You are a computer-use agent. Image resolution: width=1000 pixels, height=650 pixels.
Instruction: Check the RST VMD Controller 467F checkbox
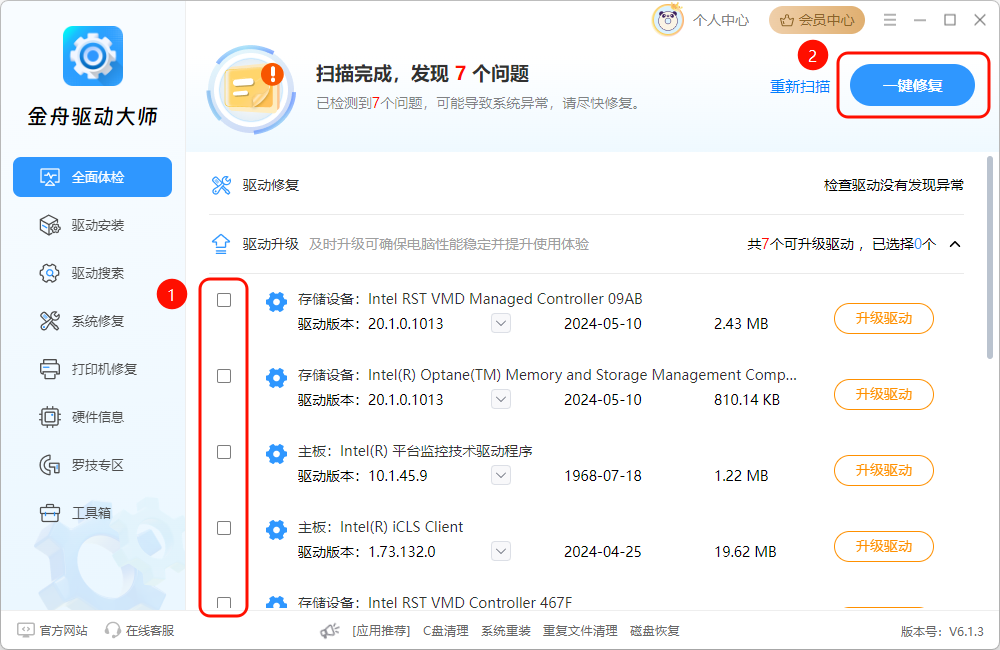(224, 603)
